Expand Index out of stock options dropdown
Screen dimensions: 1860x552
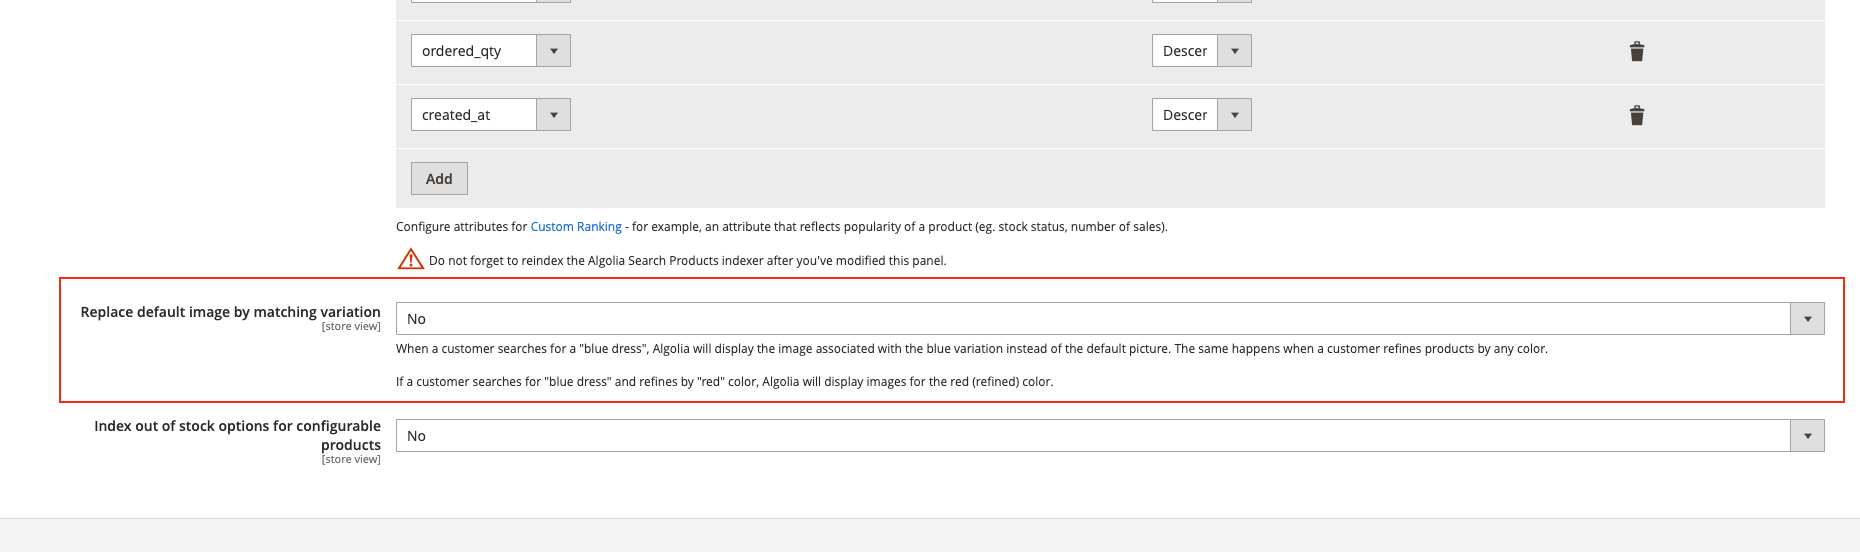click(1110, 436)
